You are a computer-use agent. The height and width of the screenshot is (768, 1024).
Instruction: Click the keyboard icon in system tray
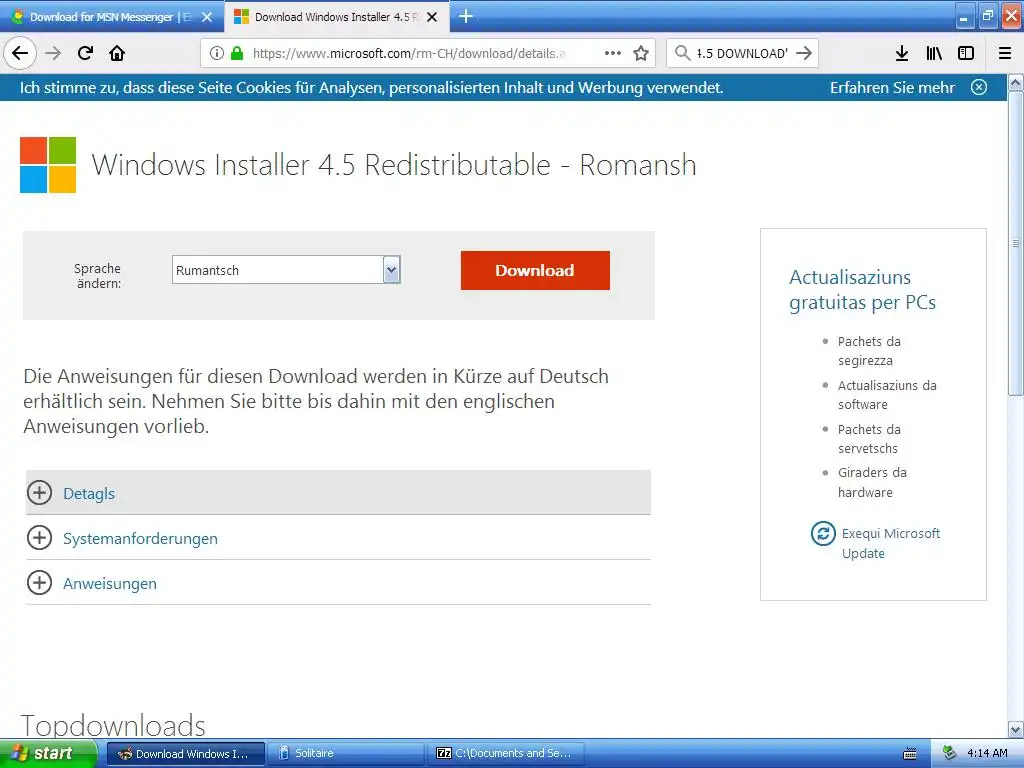point(910,754)
